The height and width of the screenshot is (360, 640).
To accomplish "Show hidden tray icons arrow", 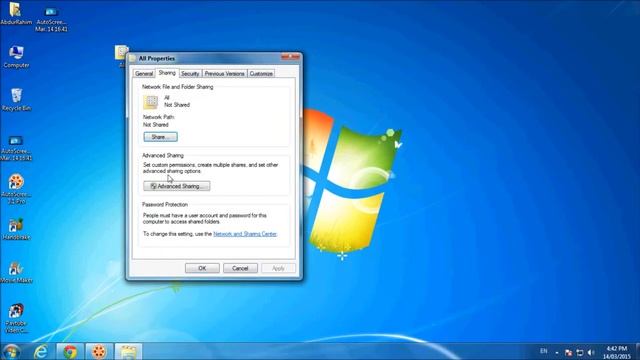I will click(557, 352).
